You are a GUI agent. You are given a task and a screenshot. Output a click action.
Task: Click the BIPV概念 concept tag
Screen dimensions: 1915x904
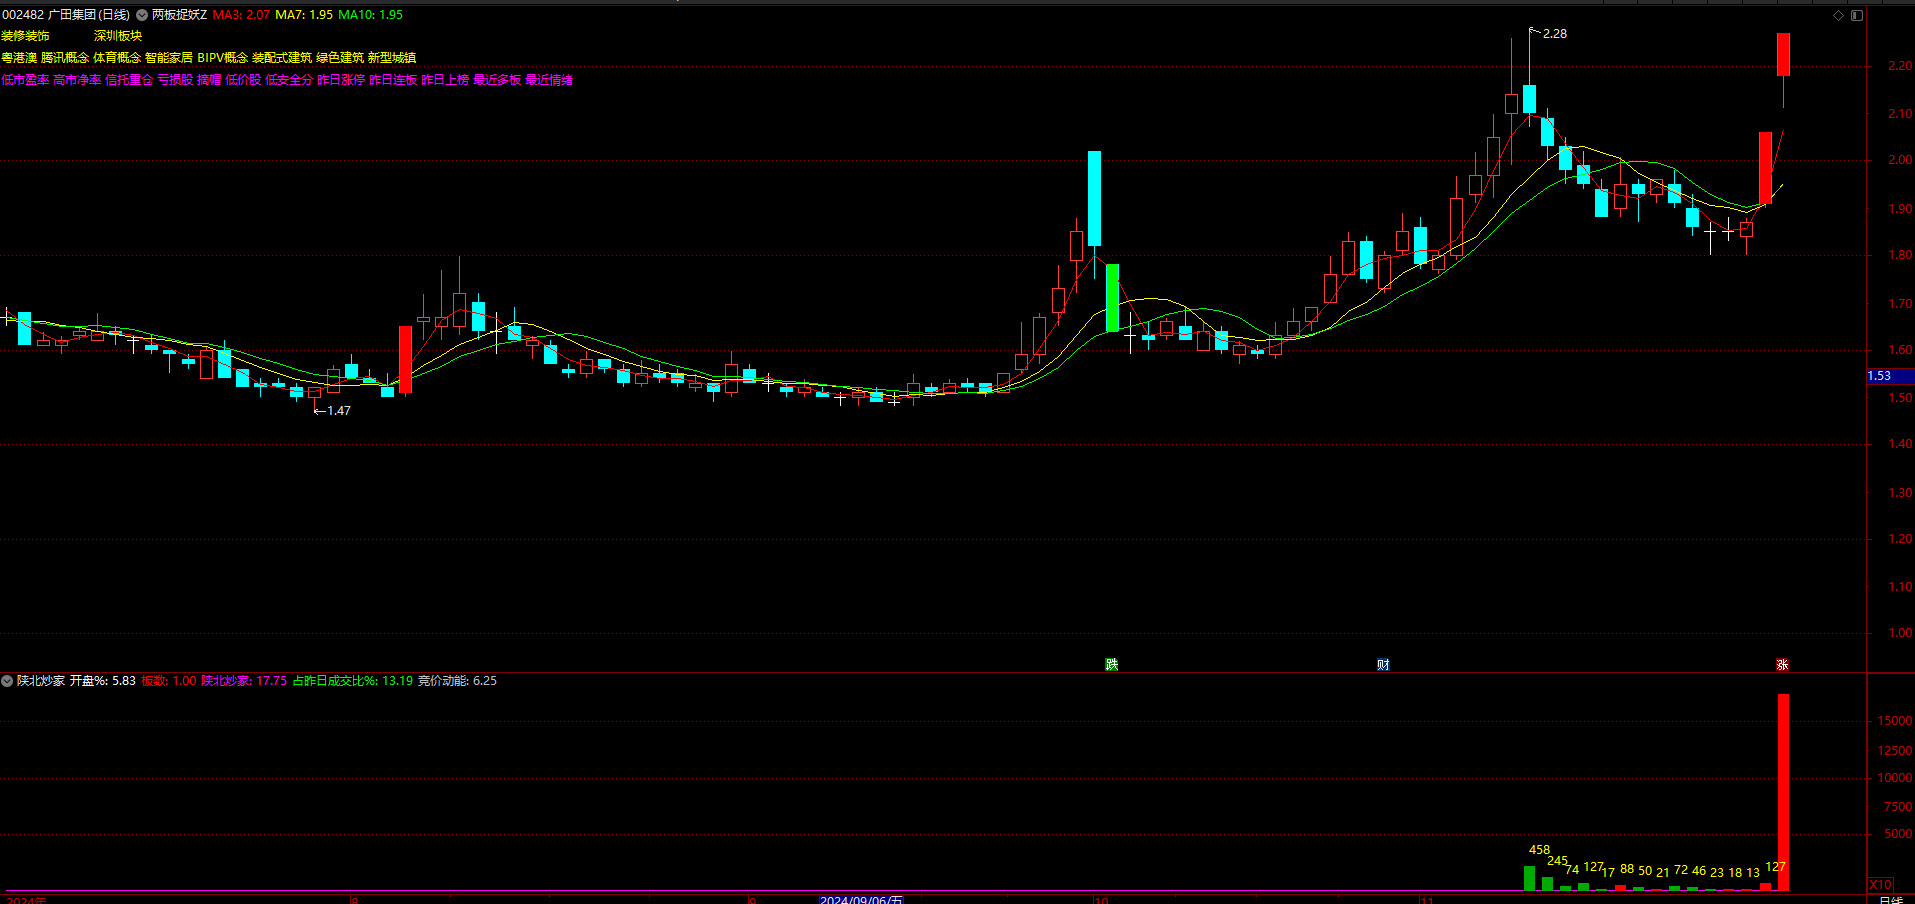click(222, 58)
